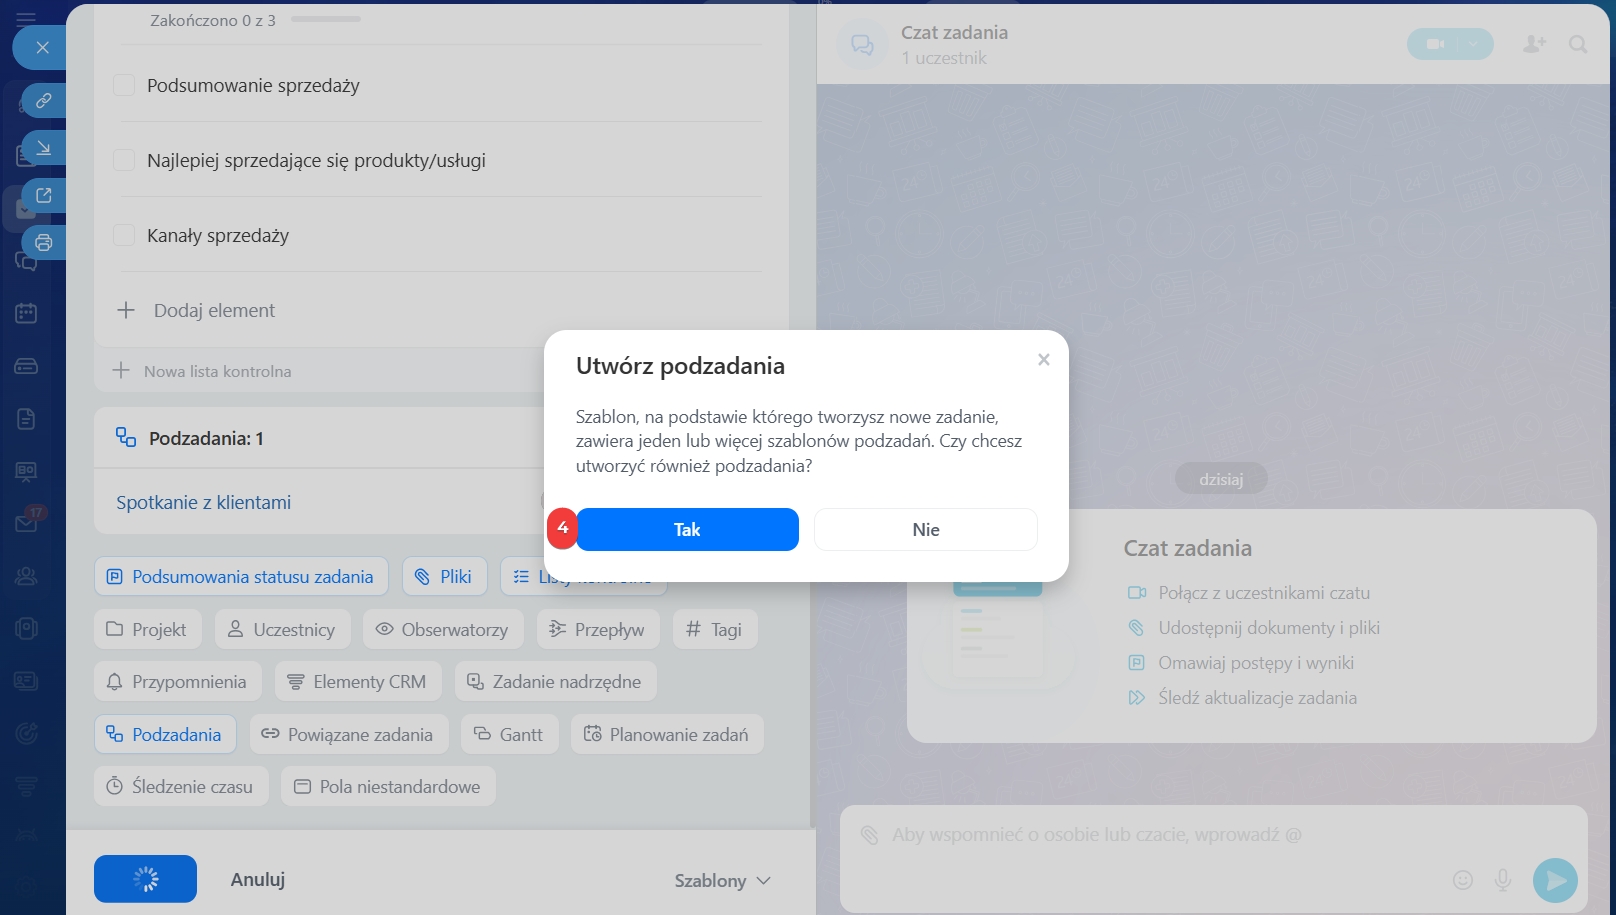Click the print icon in side panel
The image size is (1616, 915).
44,243
